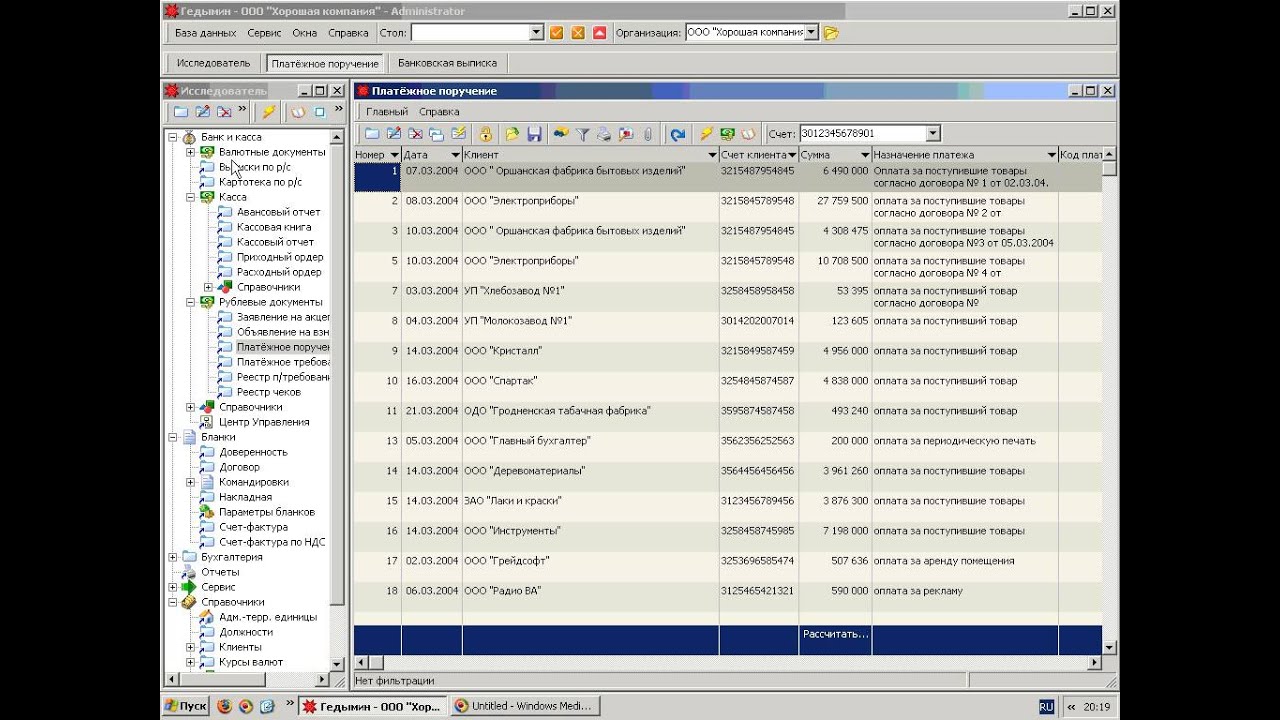Screen dimensions: 1280x720
Task: Click the copy document icon in payment toolbar
Action: point(436,134)
